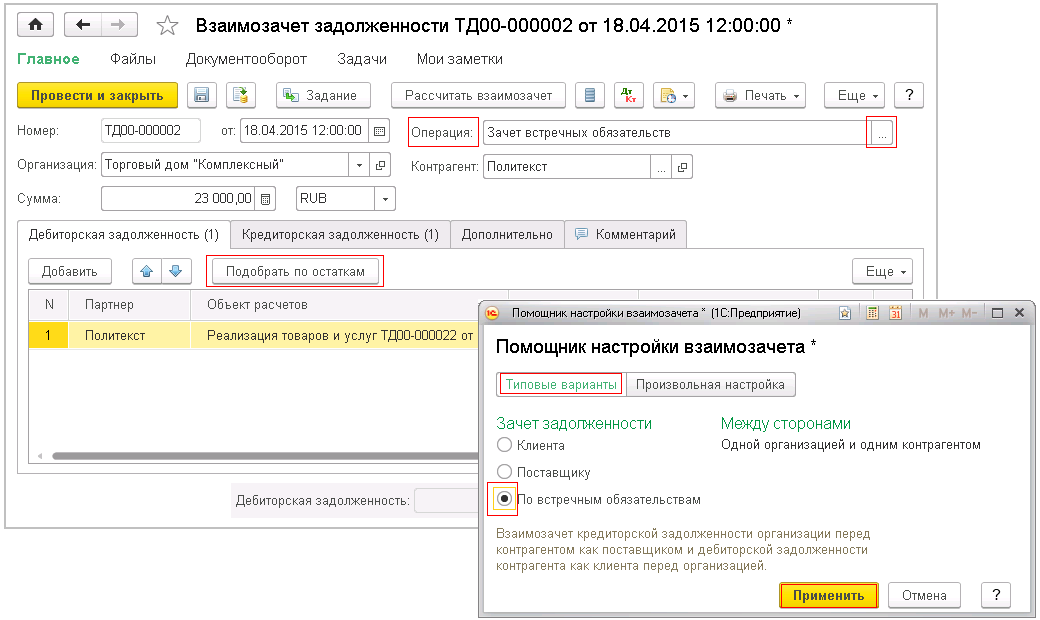This screenshot has width=1040, height=620.
Task: Open the calendar icon in the Помощник title bar
Action: click(x=895, y=313)
